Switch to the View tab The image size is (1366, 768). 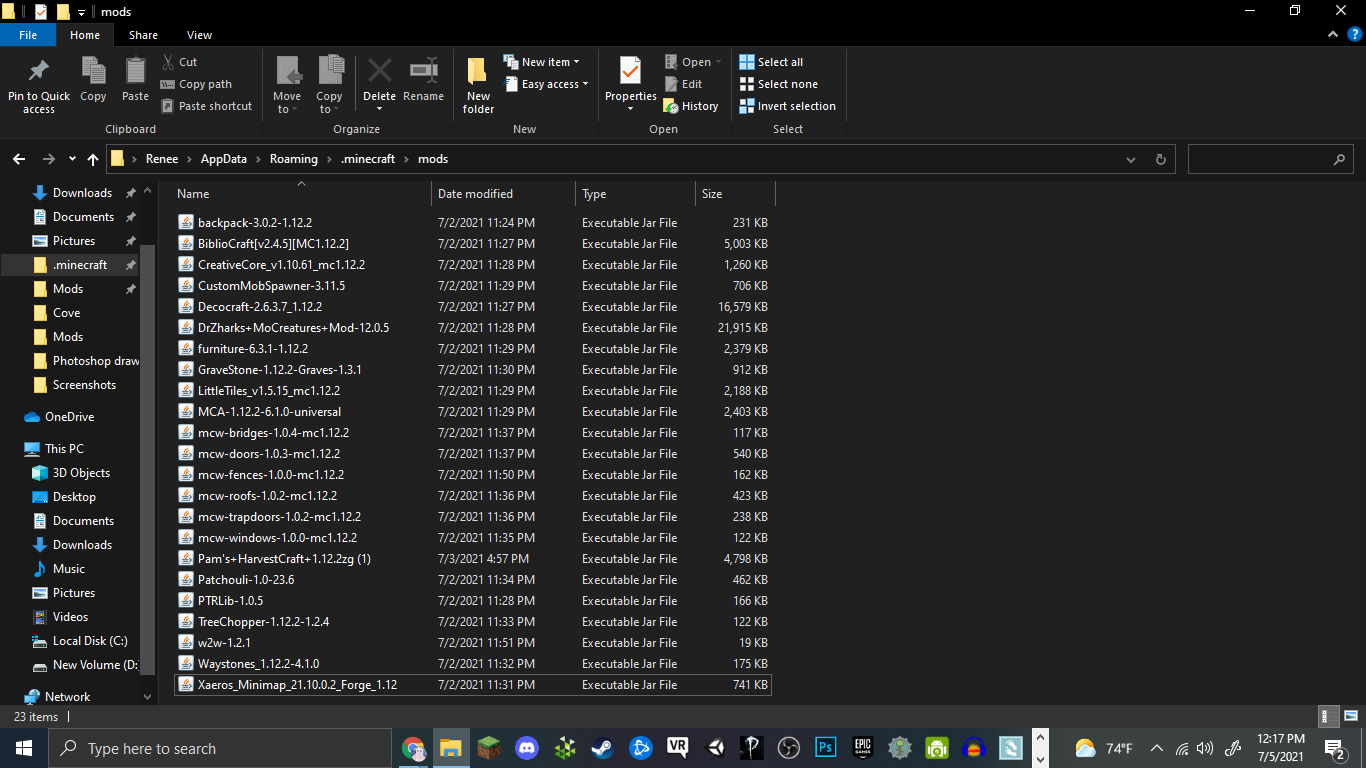pyautogui.click(x=199, y=35)
